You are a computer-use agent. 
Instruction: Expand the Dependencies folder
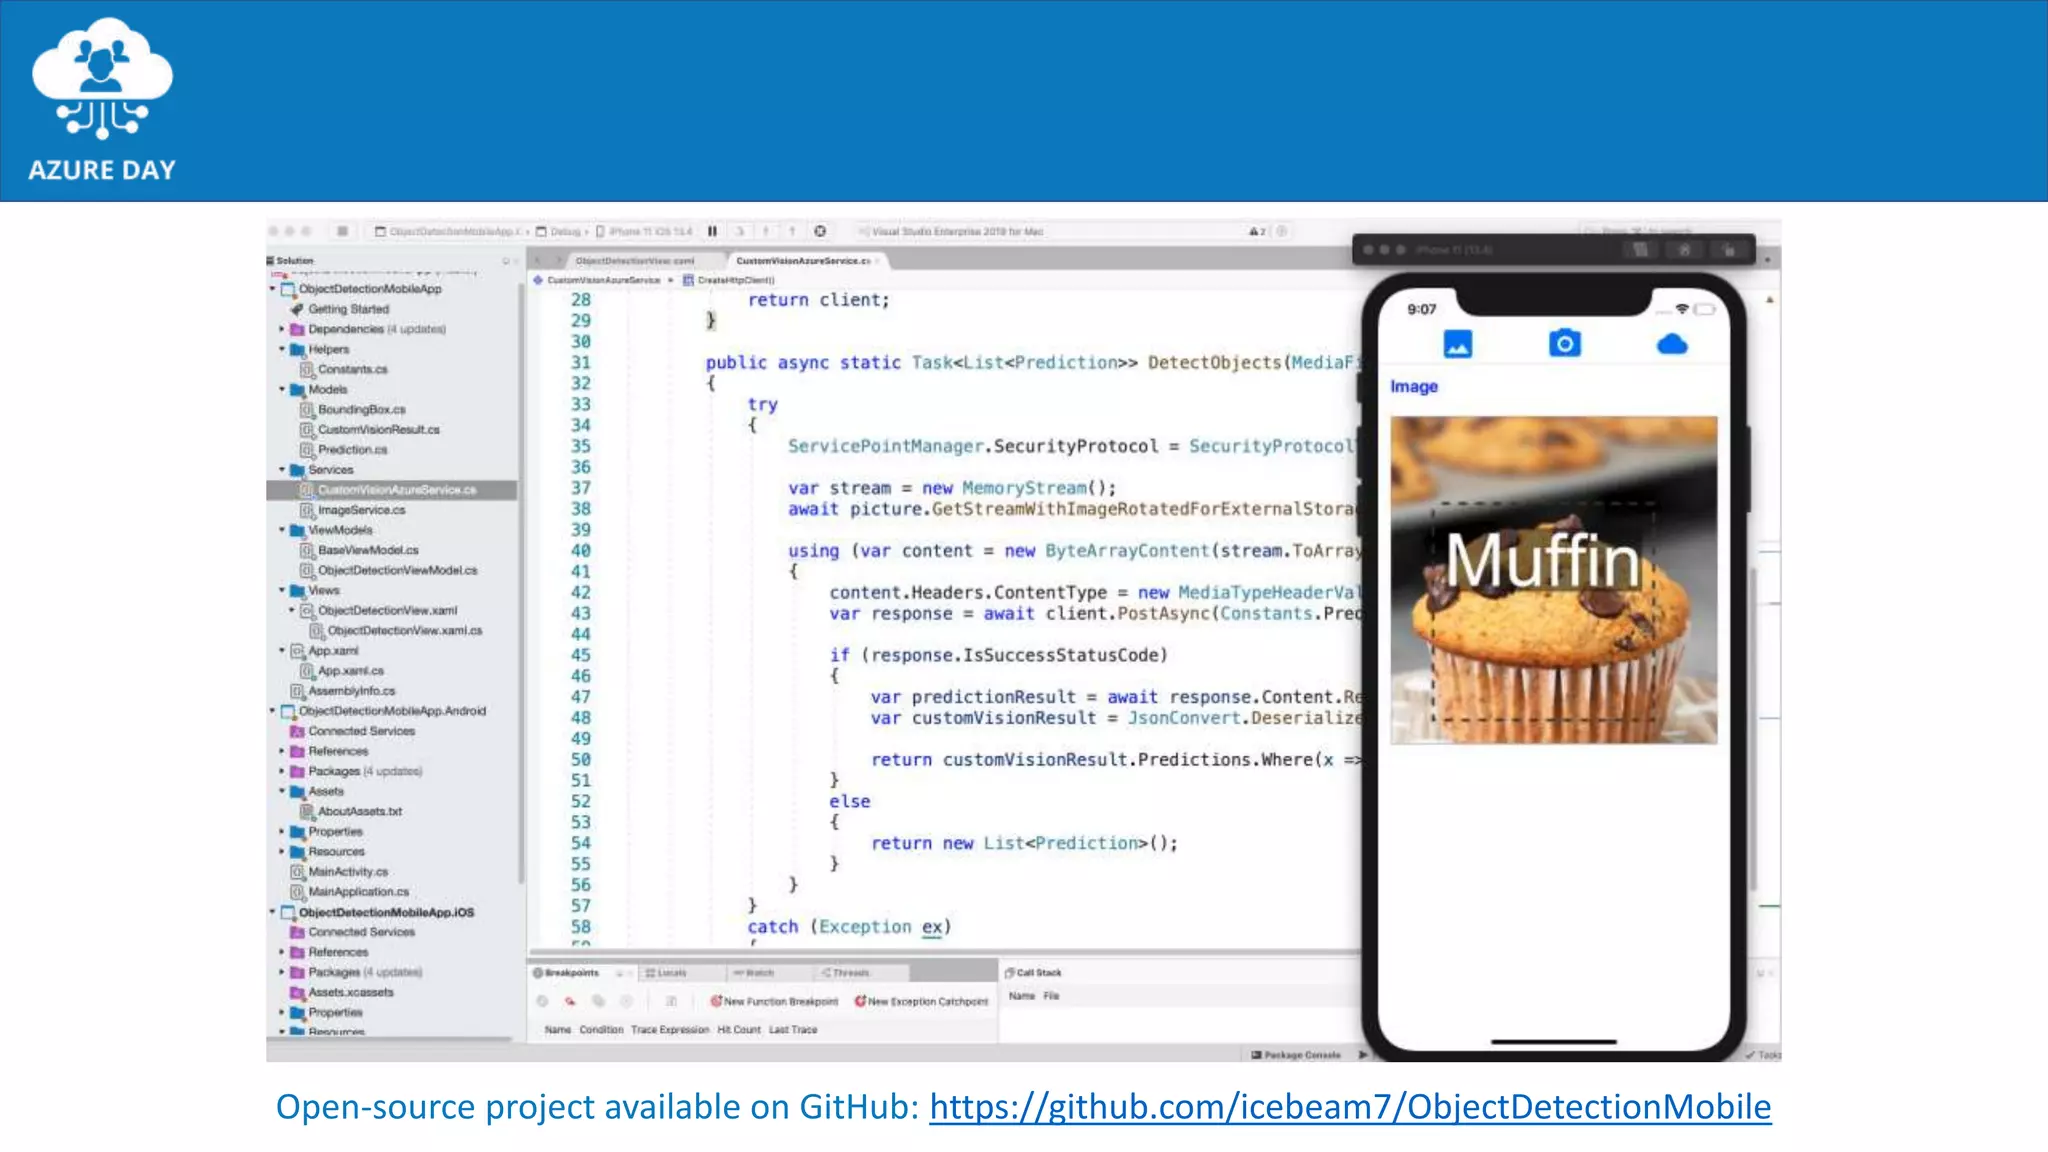(281, 329)
